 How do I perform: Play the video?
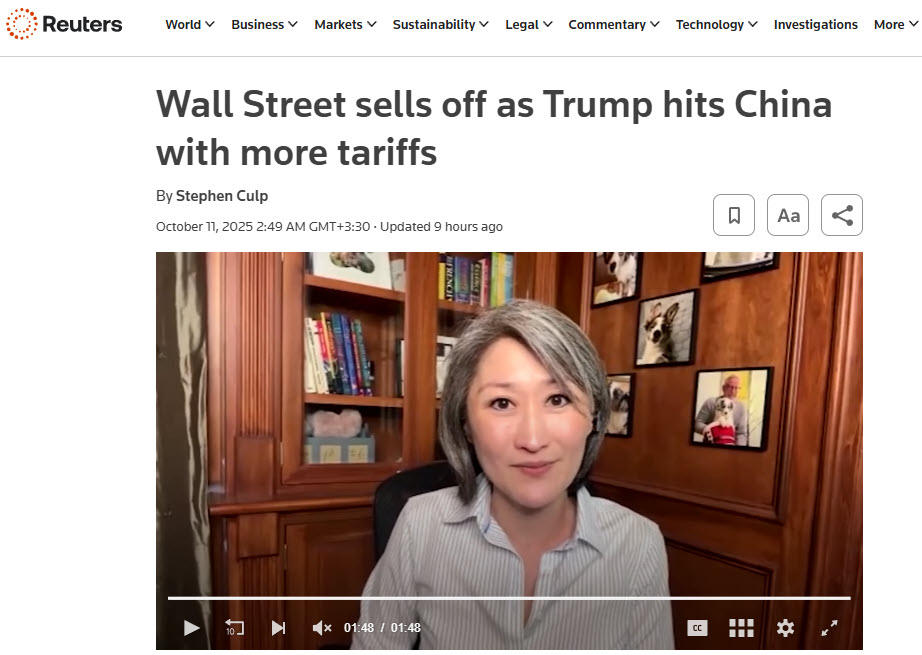[x=191, y=628]
